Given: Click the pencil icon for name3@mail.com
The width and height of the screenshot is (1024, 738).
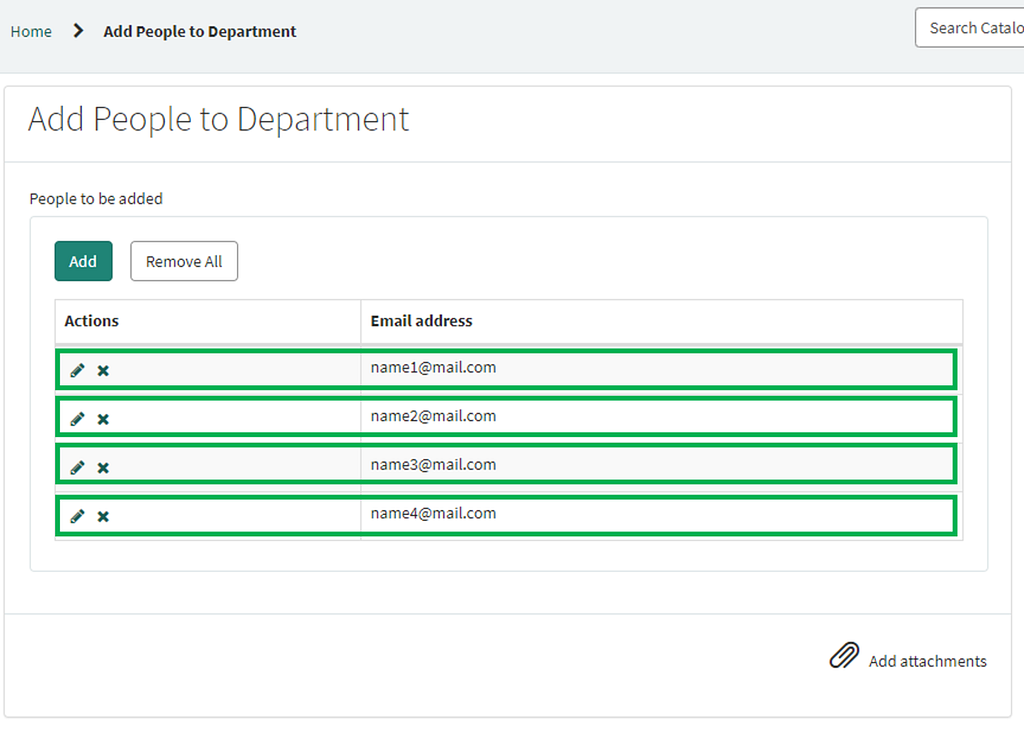Looking at the screenshot, I should (x=77, y=467).
